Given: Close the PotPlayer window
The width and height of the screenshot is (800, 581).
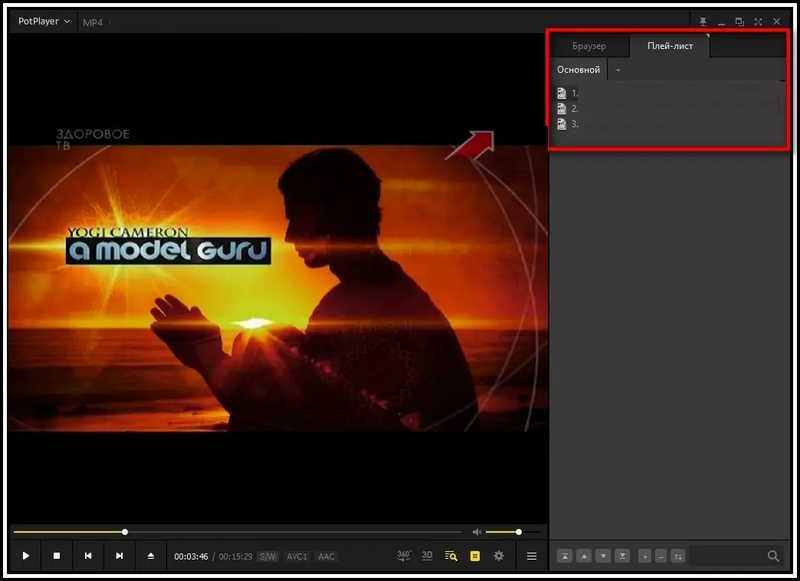Looking at the screenshot, I should 777,21.
